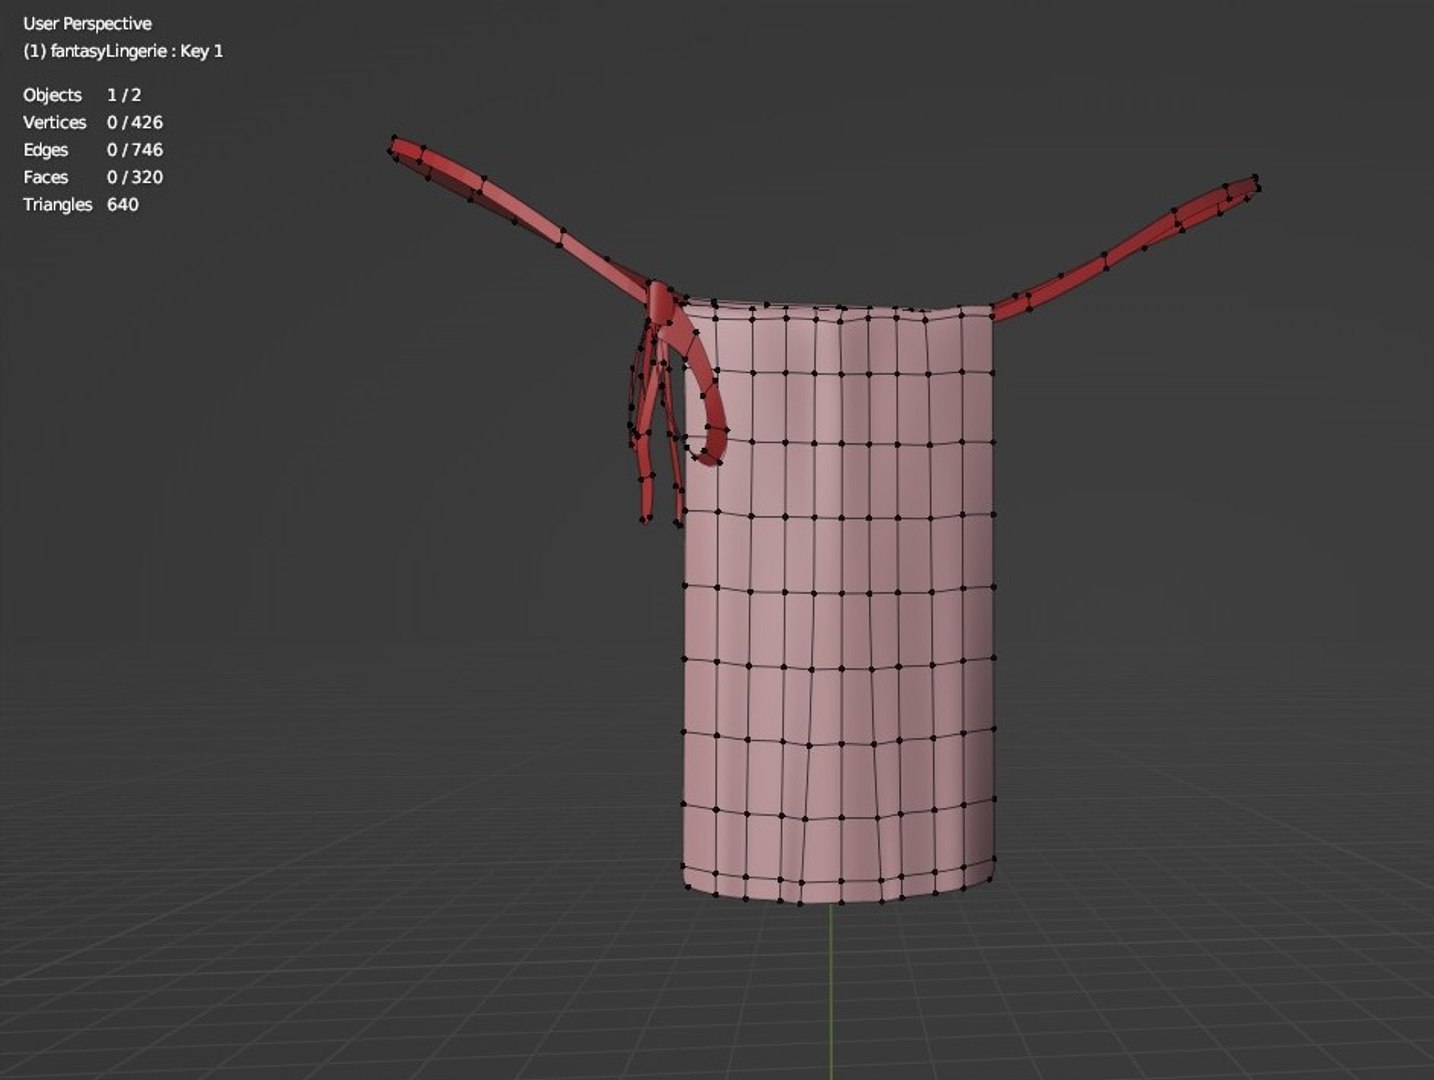
Task: Click the Triangles count '640'
Action: (x=123, y=204)
